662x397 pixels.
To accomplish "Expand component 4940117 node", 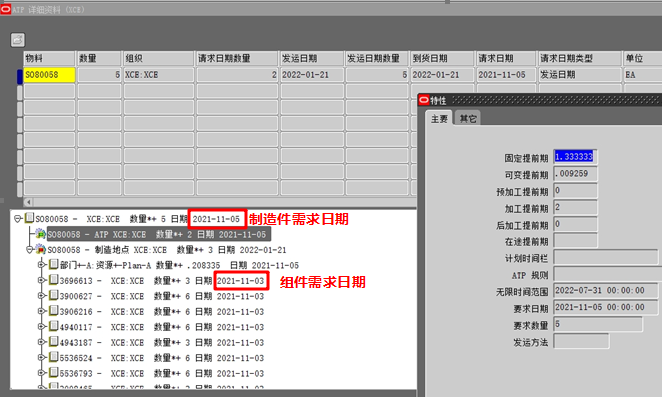I will pos(41,326).
